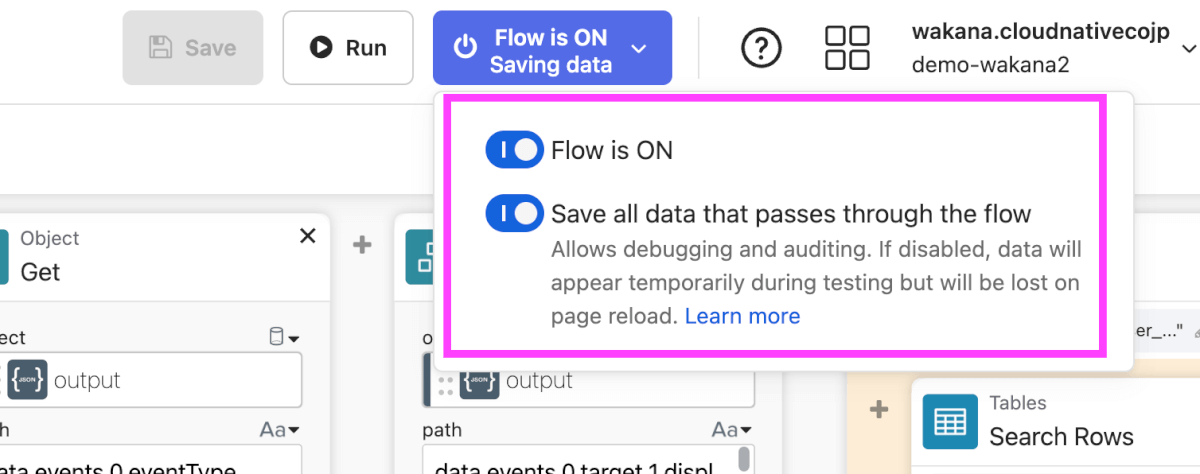Open the object field type dropdown
Screen dimensions: 1200x474
(x=284, y=338)
